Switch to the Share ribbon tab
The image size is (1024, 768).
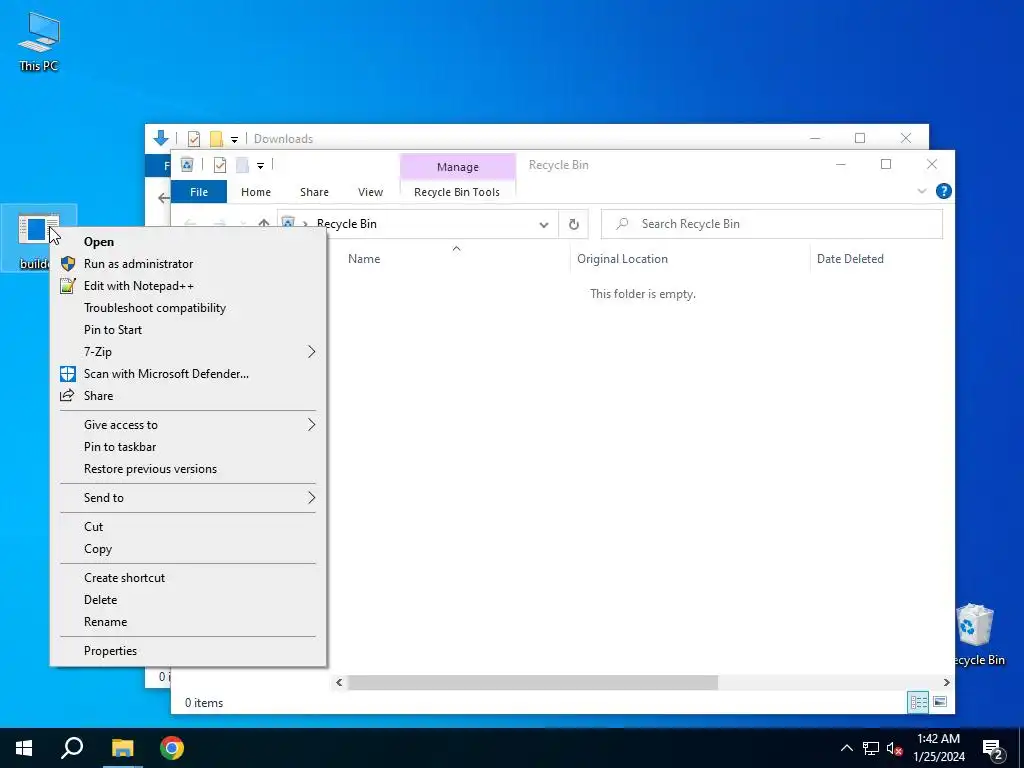pyautogui.click(x=314, y=192)
